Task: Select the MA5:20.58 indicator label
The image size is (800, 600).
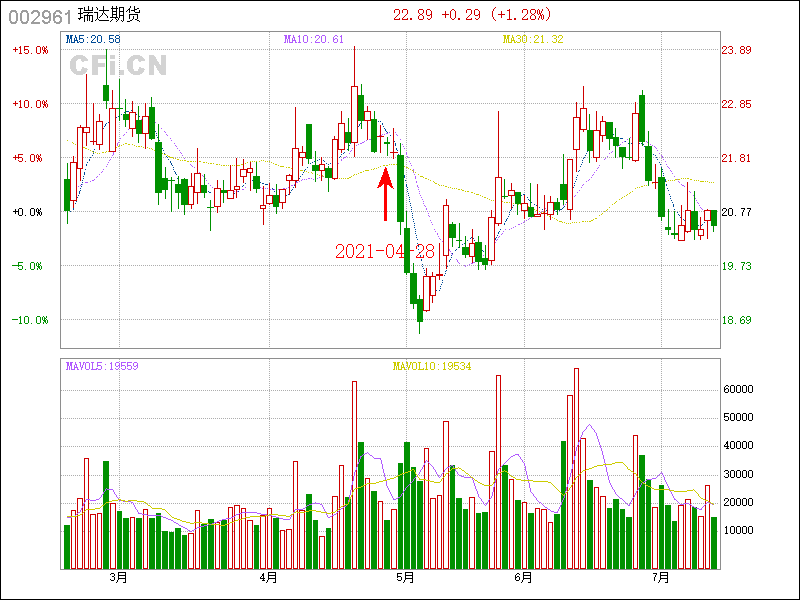Action: coord(93,39)
